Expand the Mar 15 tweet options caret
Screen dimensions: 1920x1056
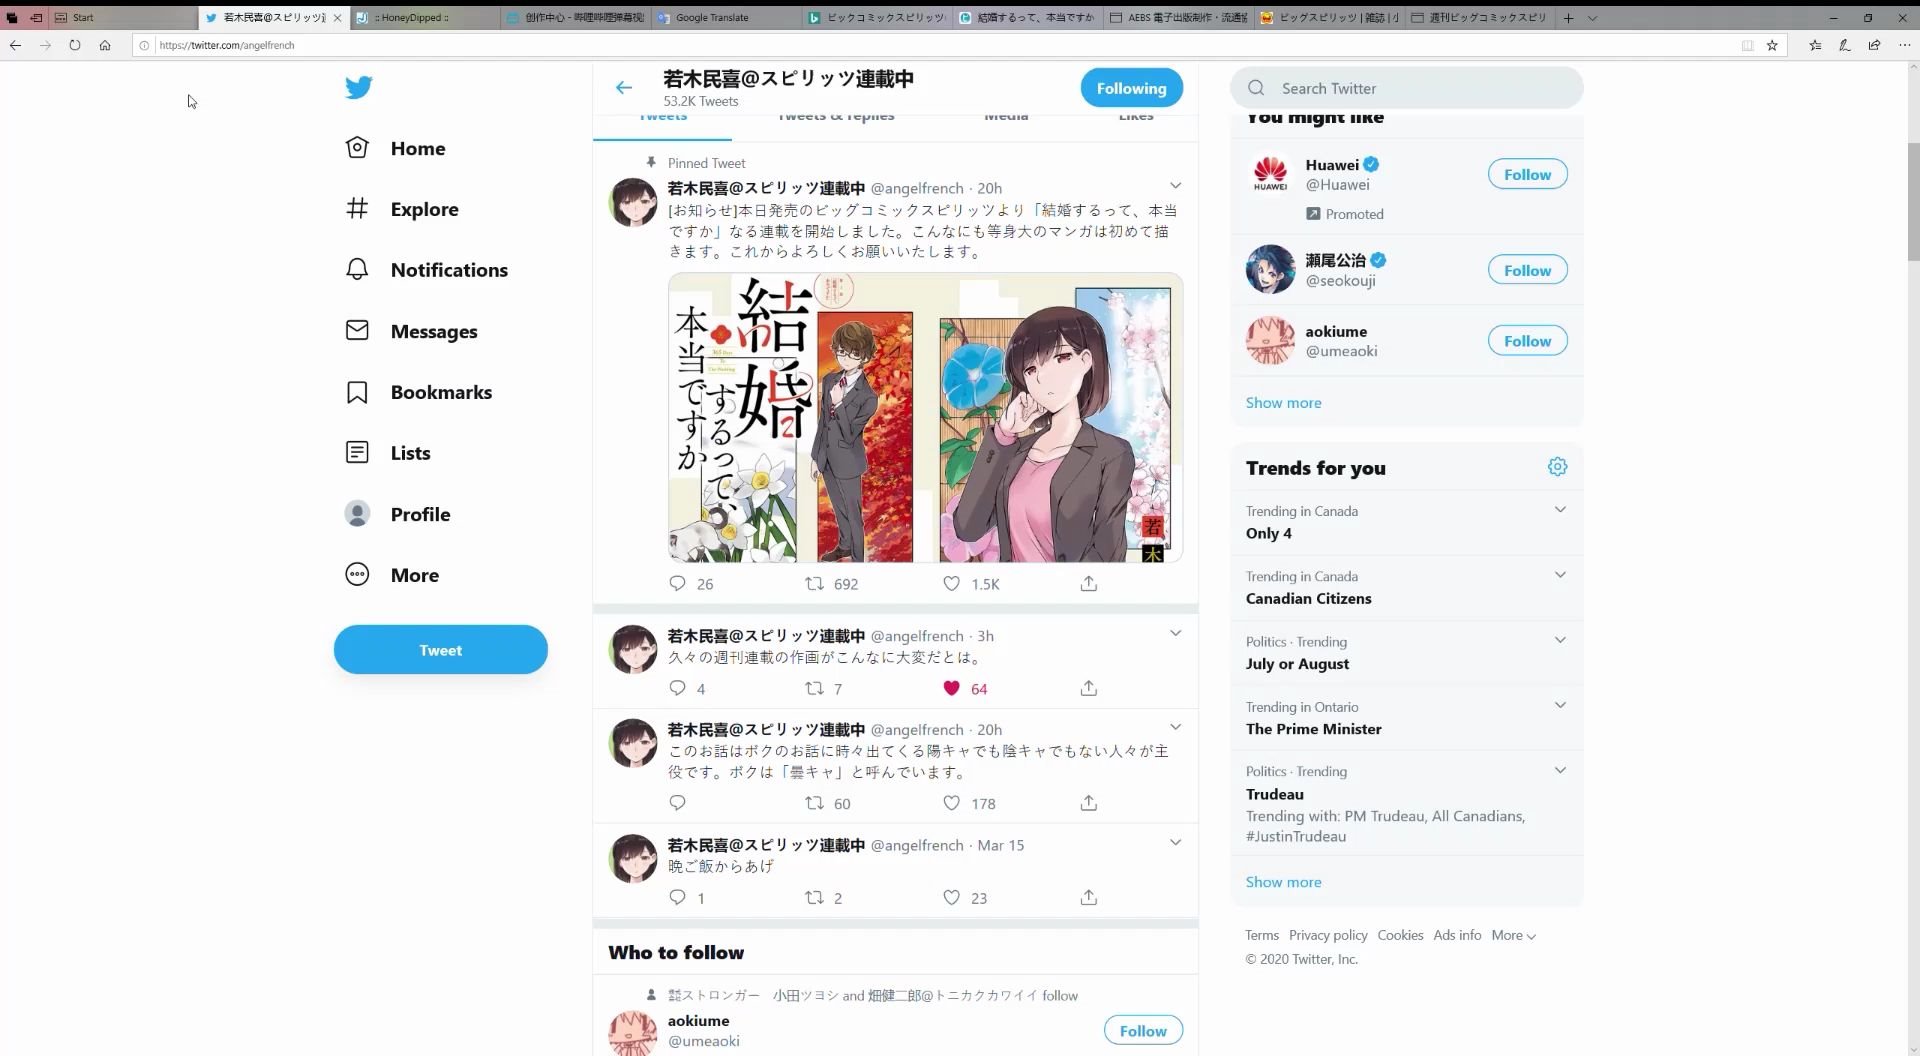coord(1175,843)
